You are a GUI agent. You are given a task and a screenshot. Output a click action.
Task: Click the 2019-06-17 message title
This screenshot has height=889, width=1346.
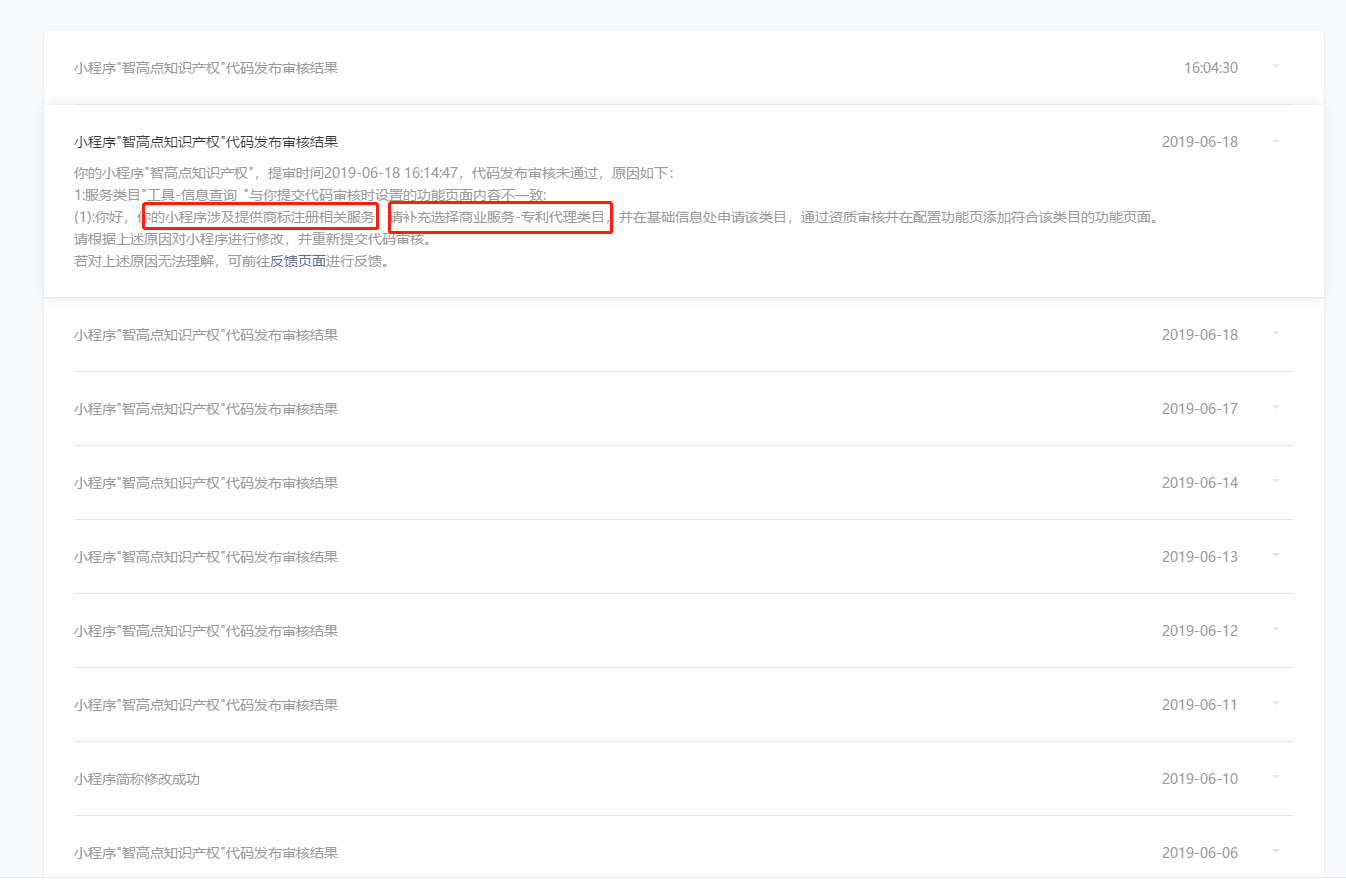pos(206,409)
